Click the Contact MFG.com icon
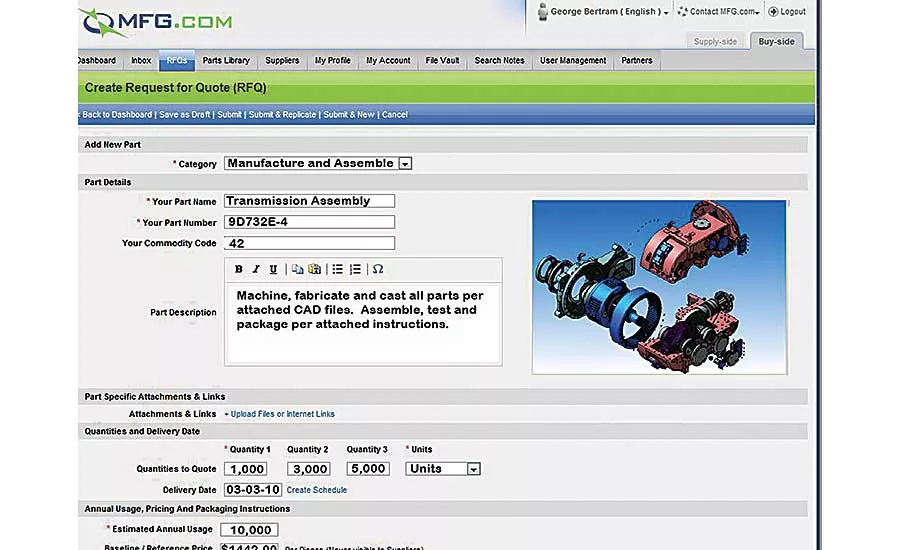The height and width of the screenshot is (550, 900). 682,11
